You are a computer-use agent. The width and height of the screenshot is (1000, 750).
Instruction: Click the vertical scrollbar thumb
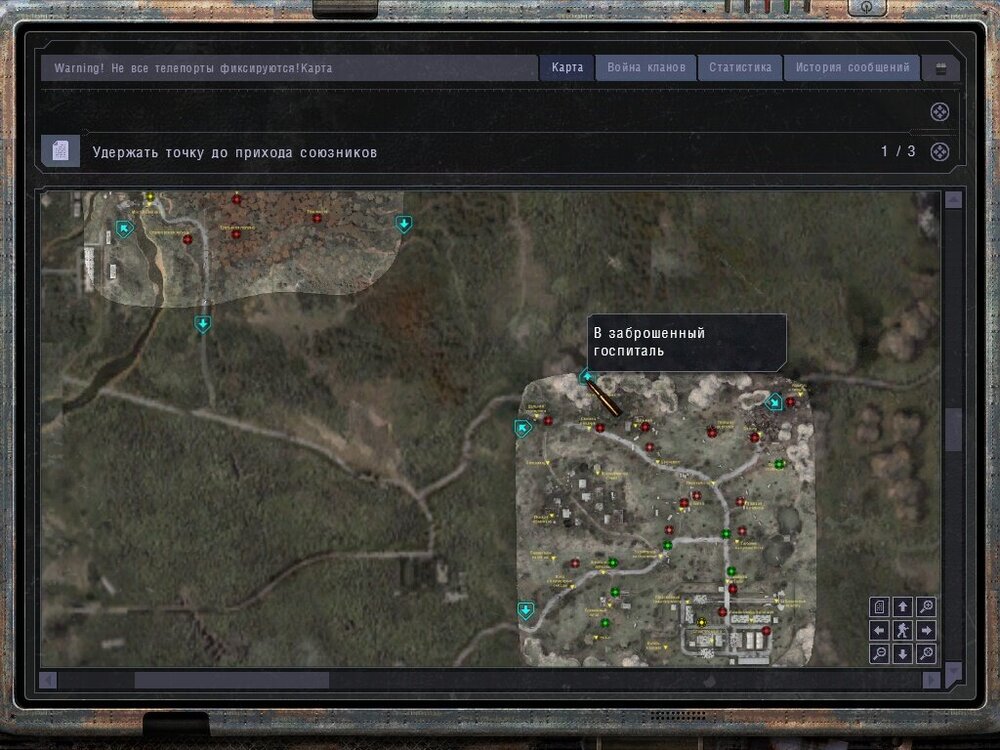coord(953,429)
